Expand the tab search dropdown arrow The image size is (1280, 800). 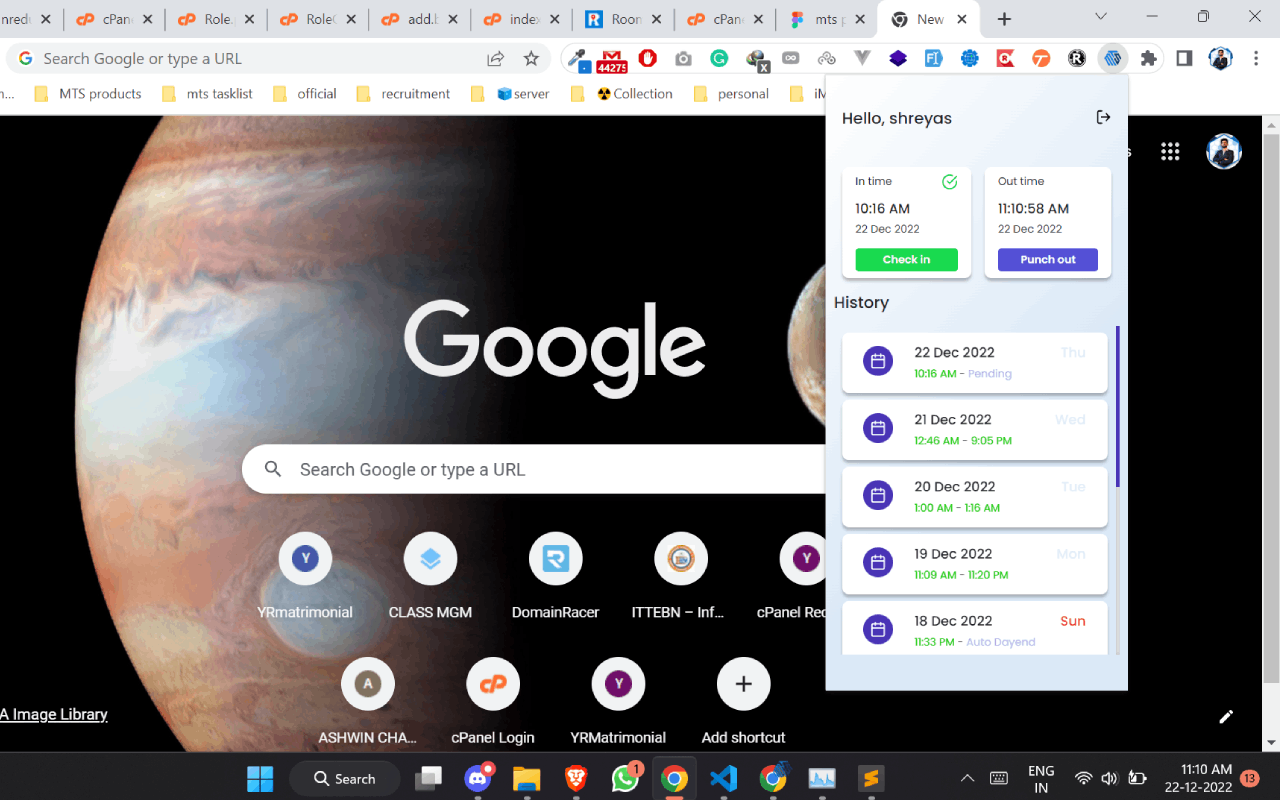[1101, 17]
